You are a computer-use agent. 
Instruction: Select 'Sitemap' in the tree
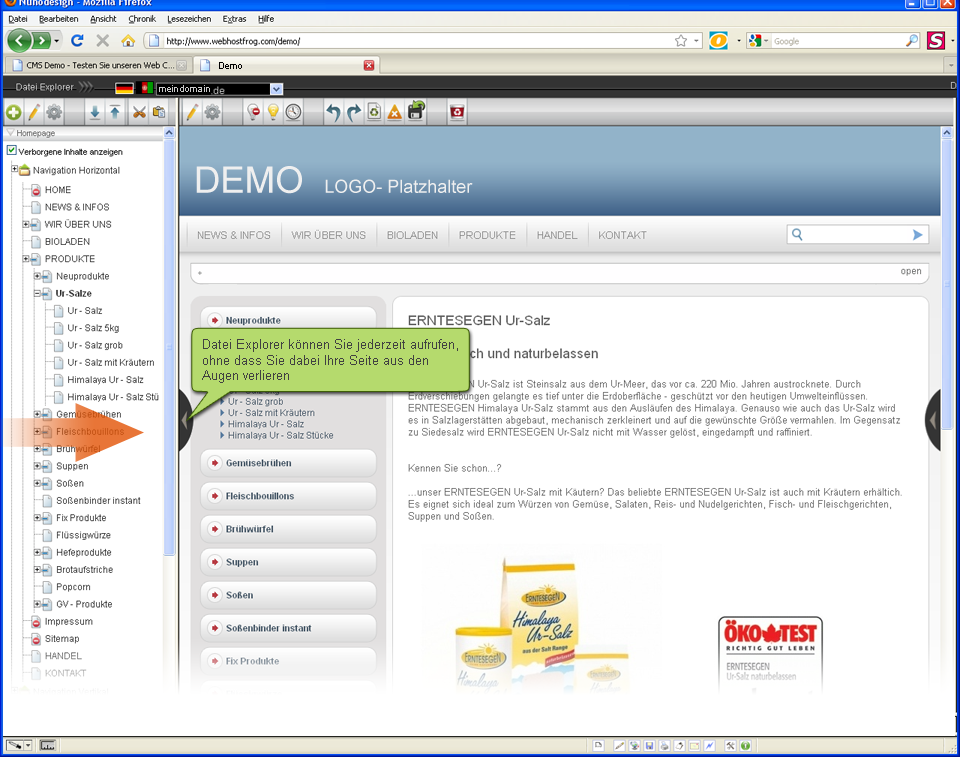62,638
